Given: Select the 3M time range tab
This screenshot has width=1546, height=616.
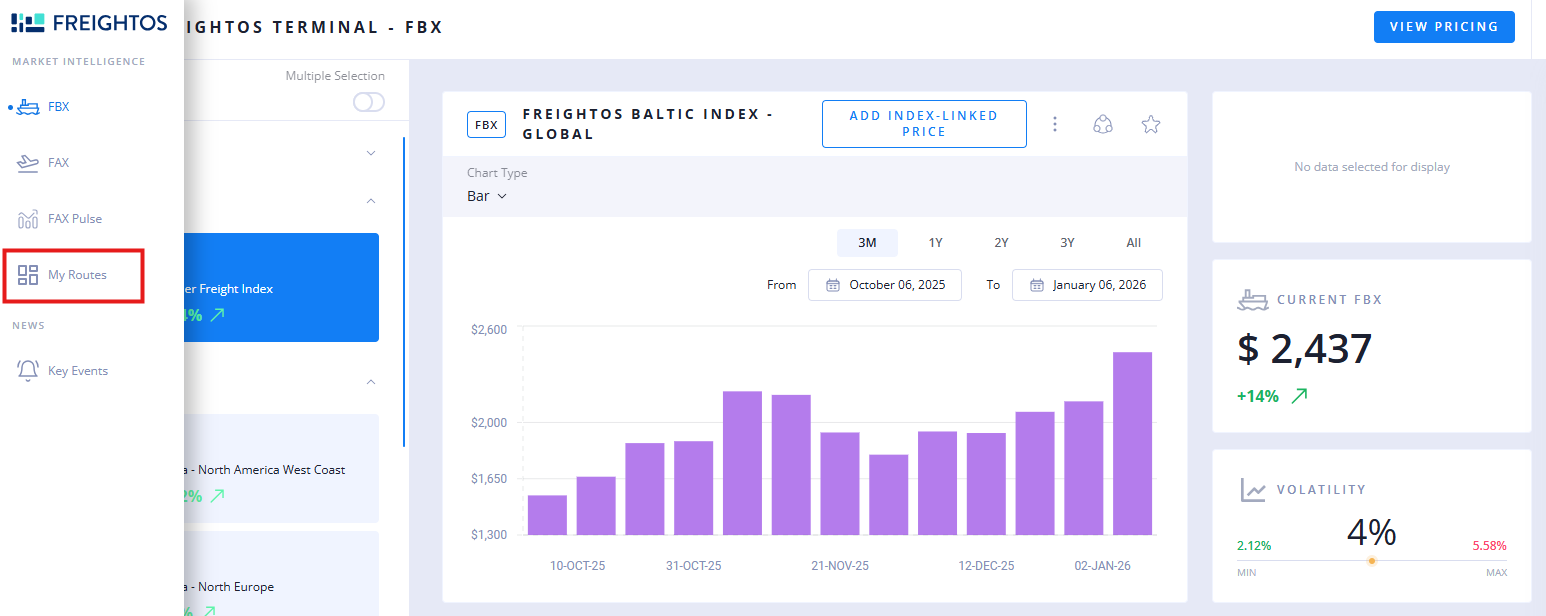Looking at the screenshot, I should (867, 243).
